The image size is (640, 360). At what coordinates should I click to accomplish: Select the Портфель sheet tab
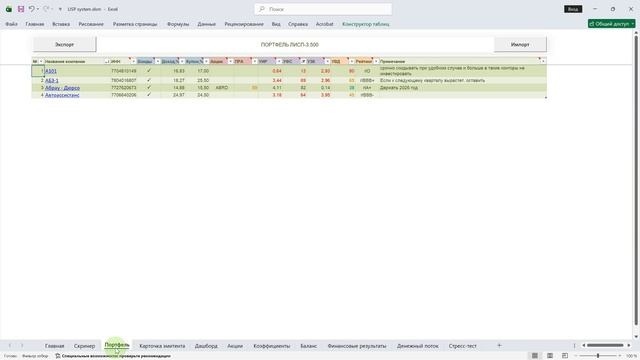[117, 345]
